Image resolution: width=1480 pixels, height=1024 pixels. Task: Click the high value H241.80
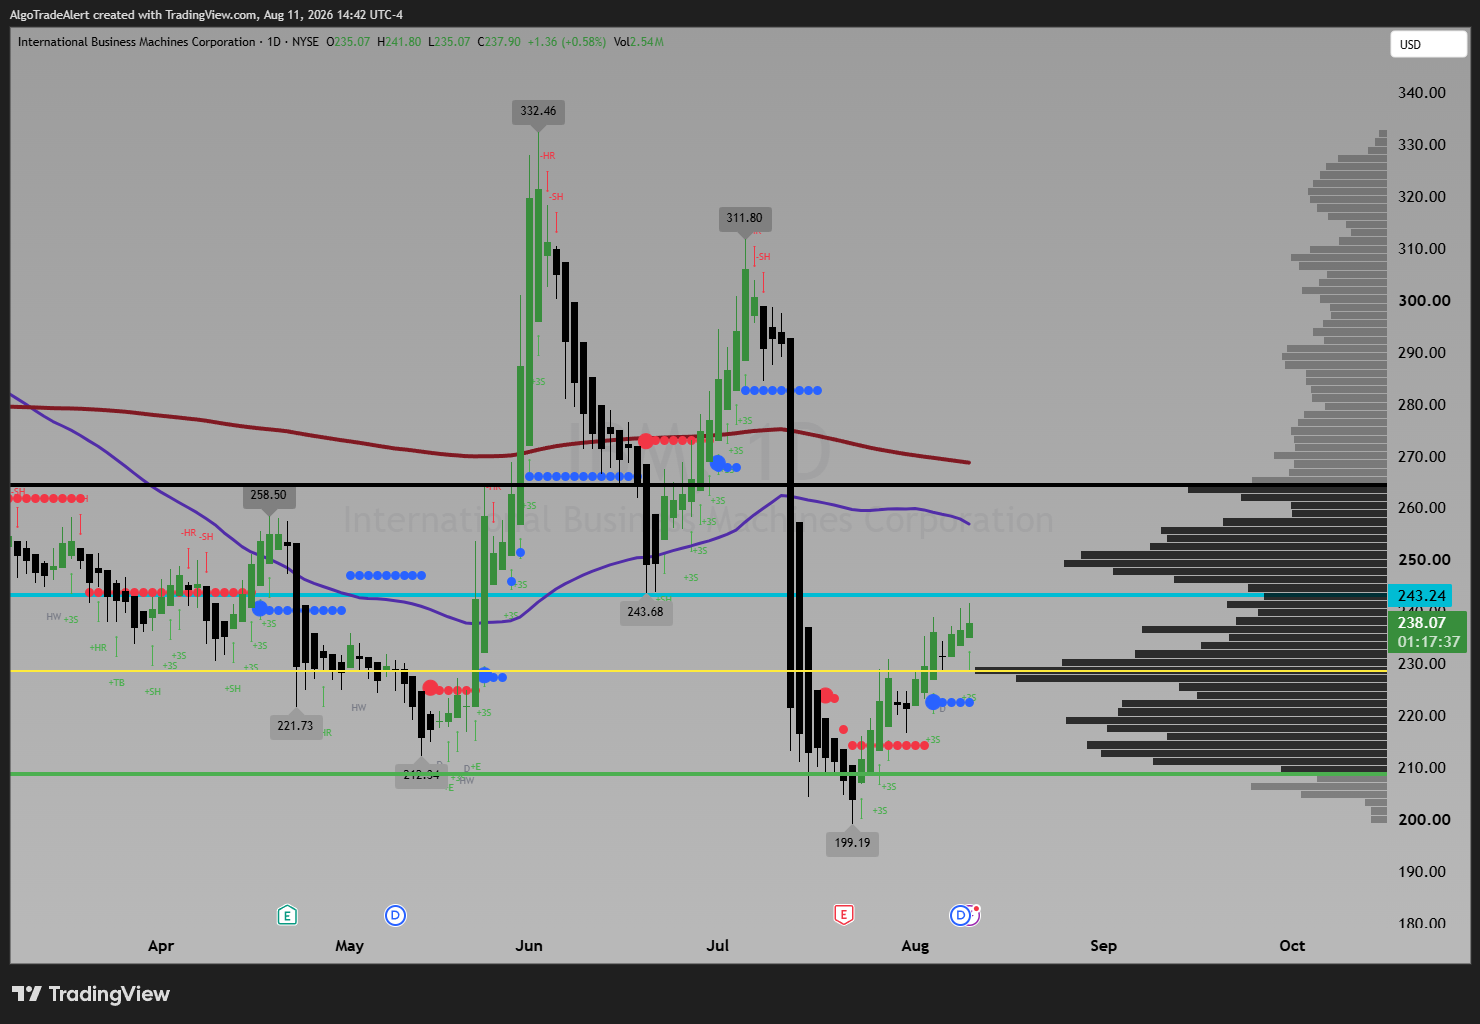[x=399, y=42]
